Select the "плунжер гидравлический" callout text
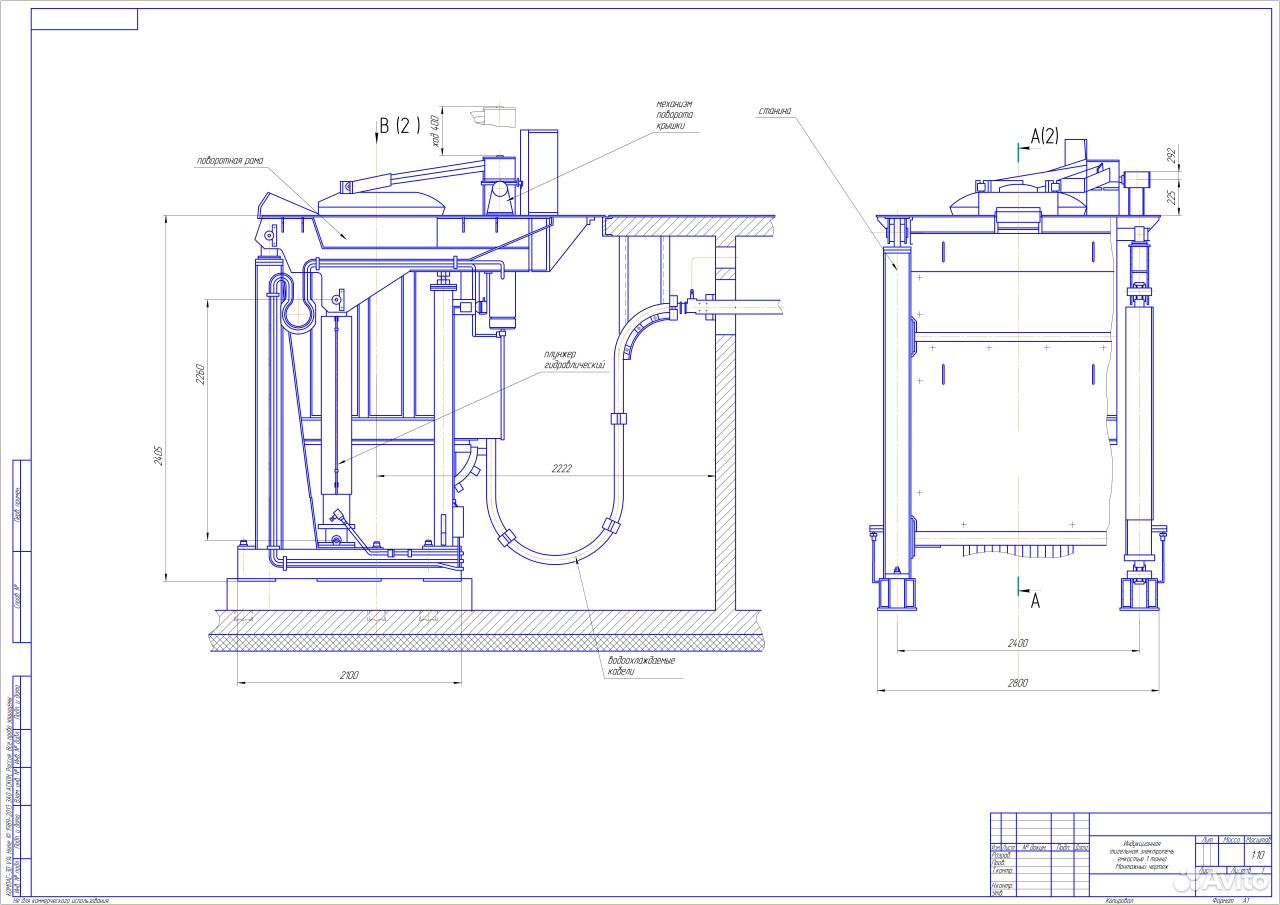Viewport: 1280px width, 905px height. click(x=576, y=359)
